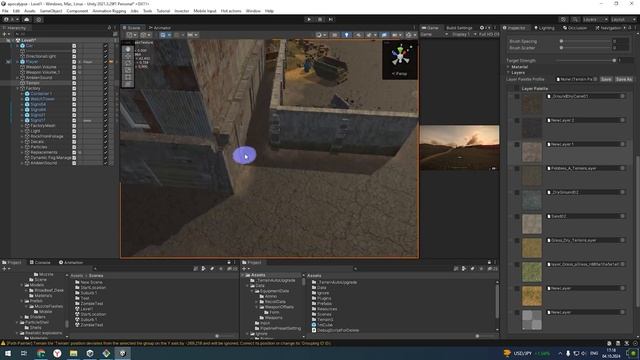Tick the checkbox of the first palette layer

pos(517,97)
